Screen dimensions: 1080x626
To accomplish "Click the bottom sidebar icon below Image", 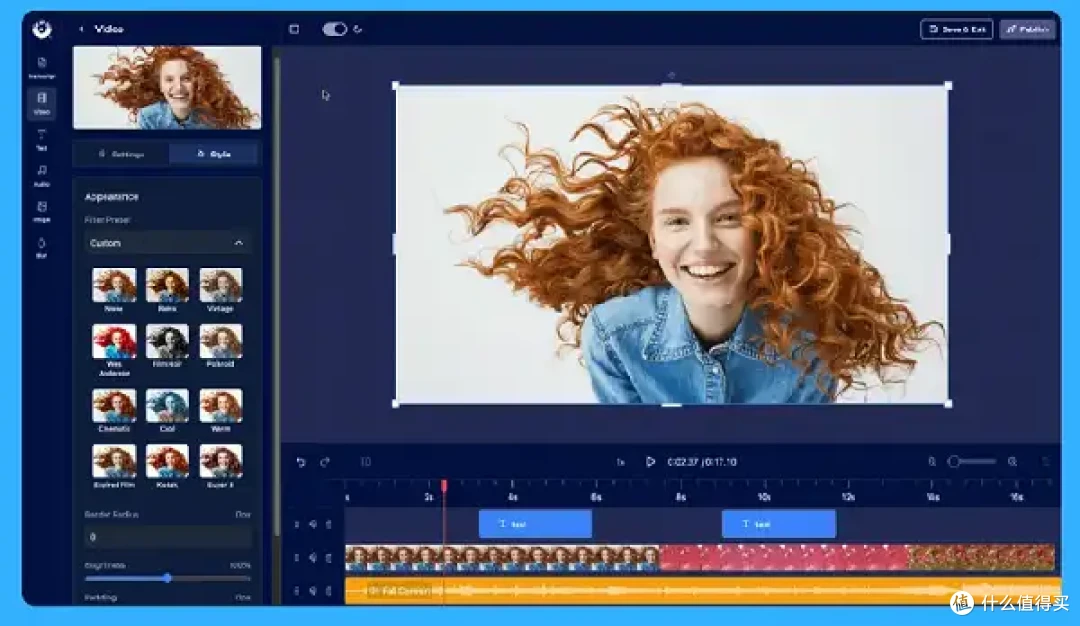I will 41,247.
